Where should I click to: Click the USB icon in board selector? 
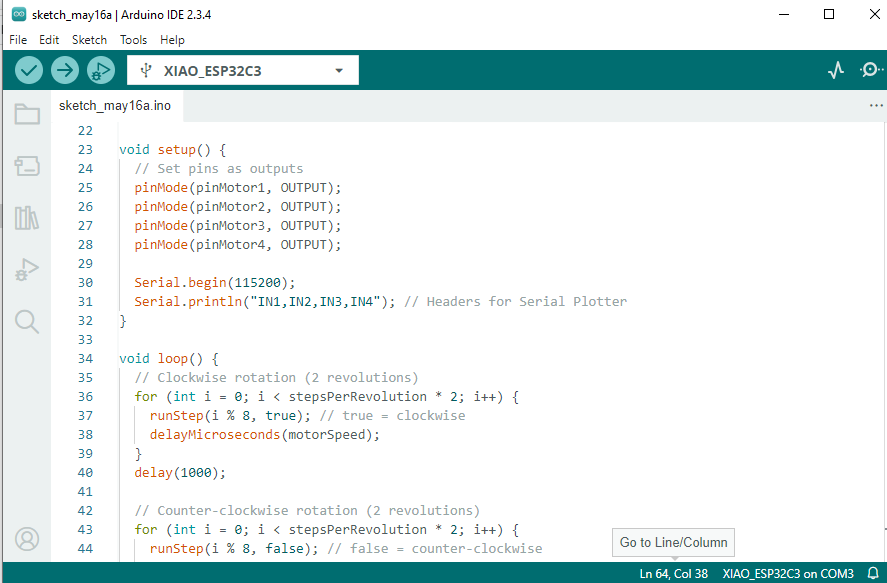click(x=146, y=71)
